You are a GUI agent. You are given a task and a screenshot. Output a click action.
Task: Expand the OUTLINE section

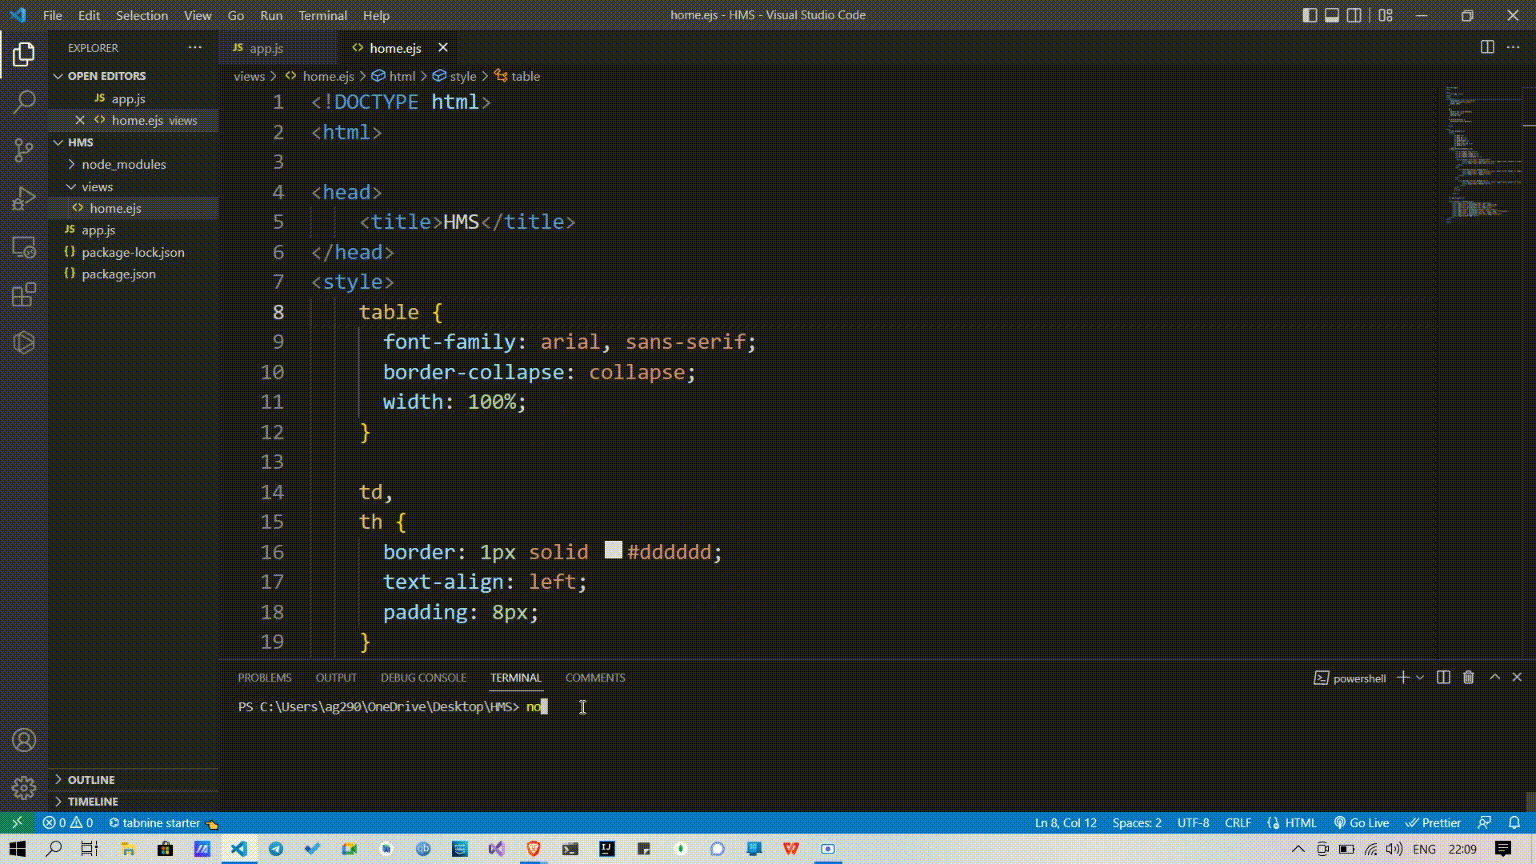pos(91,780)
